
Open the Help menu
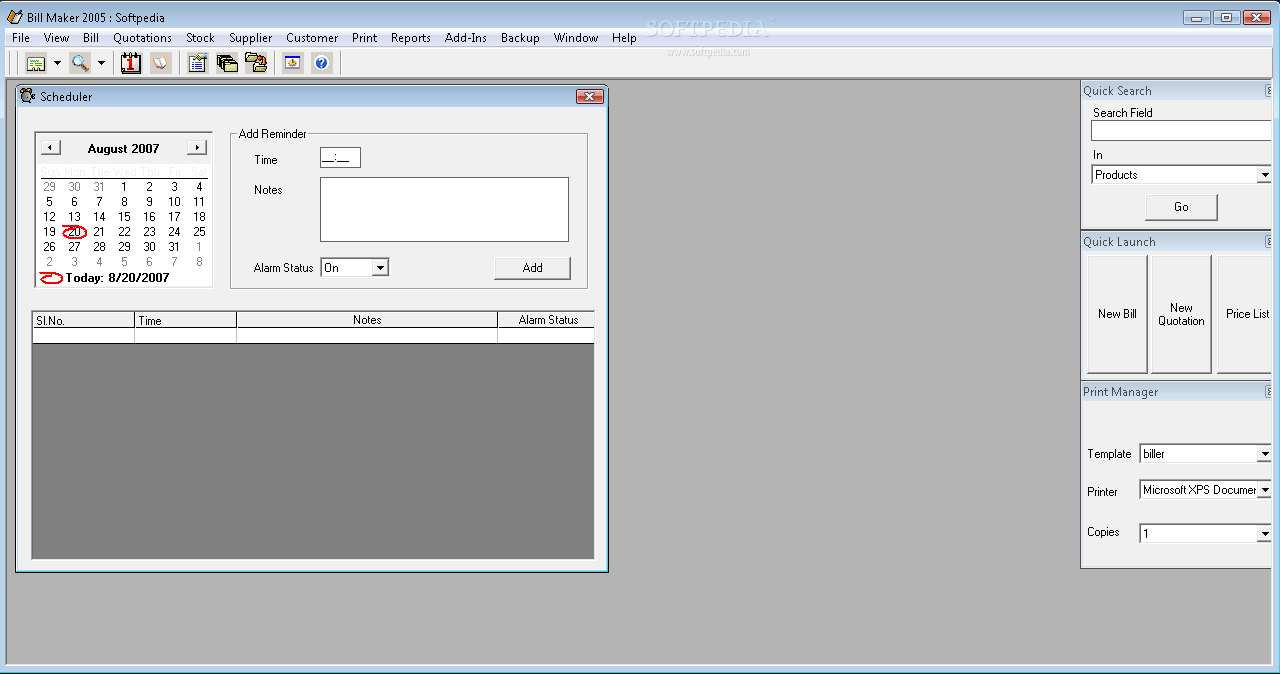coord(624,38)
